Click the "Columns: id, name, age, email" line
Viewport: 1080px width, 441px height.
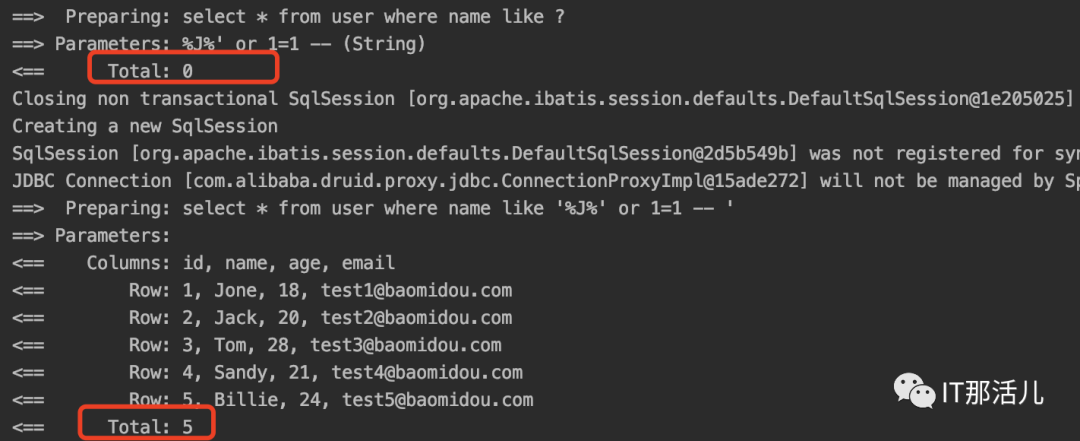pyautogui.click(x=240, y=263)
